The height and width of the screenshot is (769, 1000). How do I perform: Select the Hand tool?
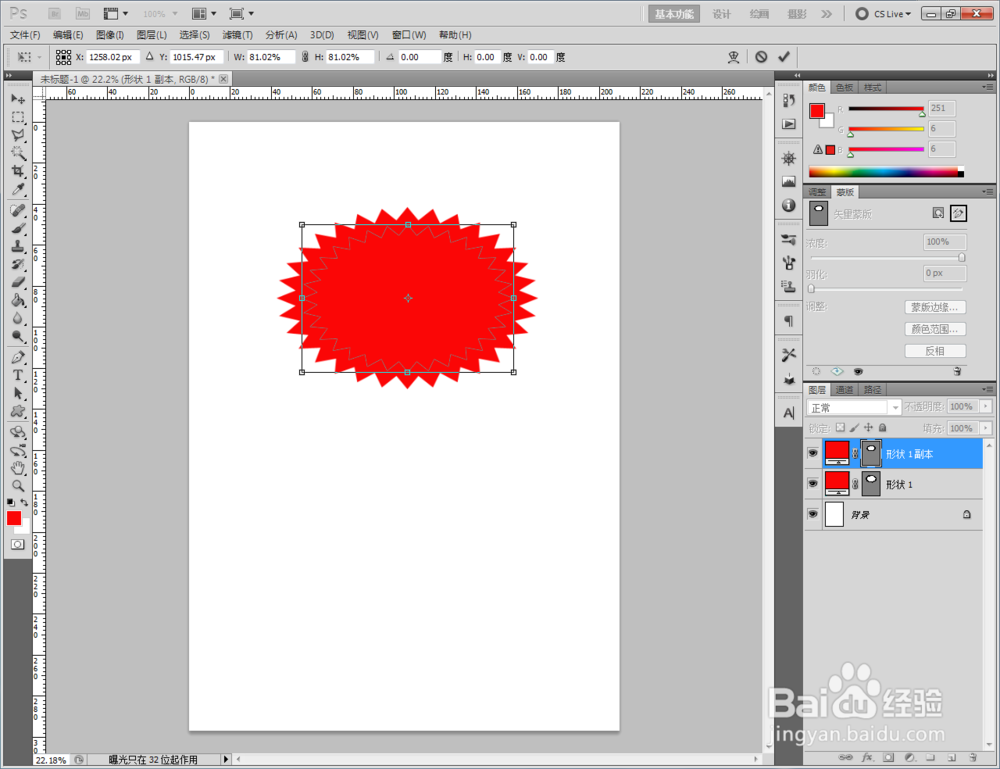pyautogui.click(x=18, y=468)
